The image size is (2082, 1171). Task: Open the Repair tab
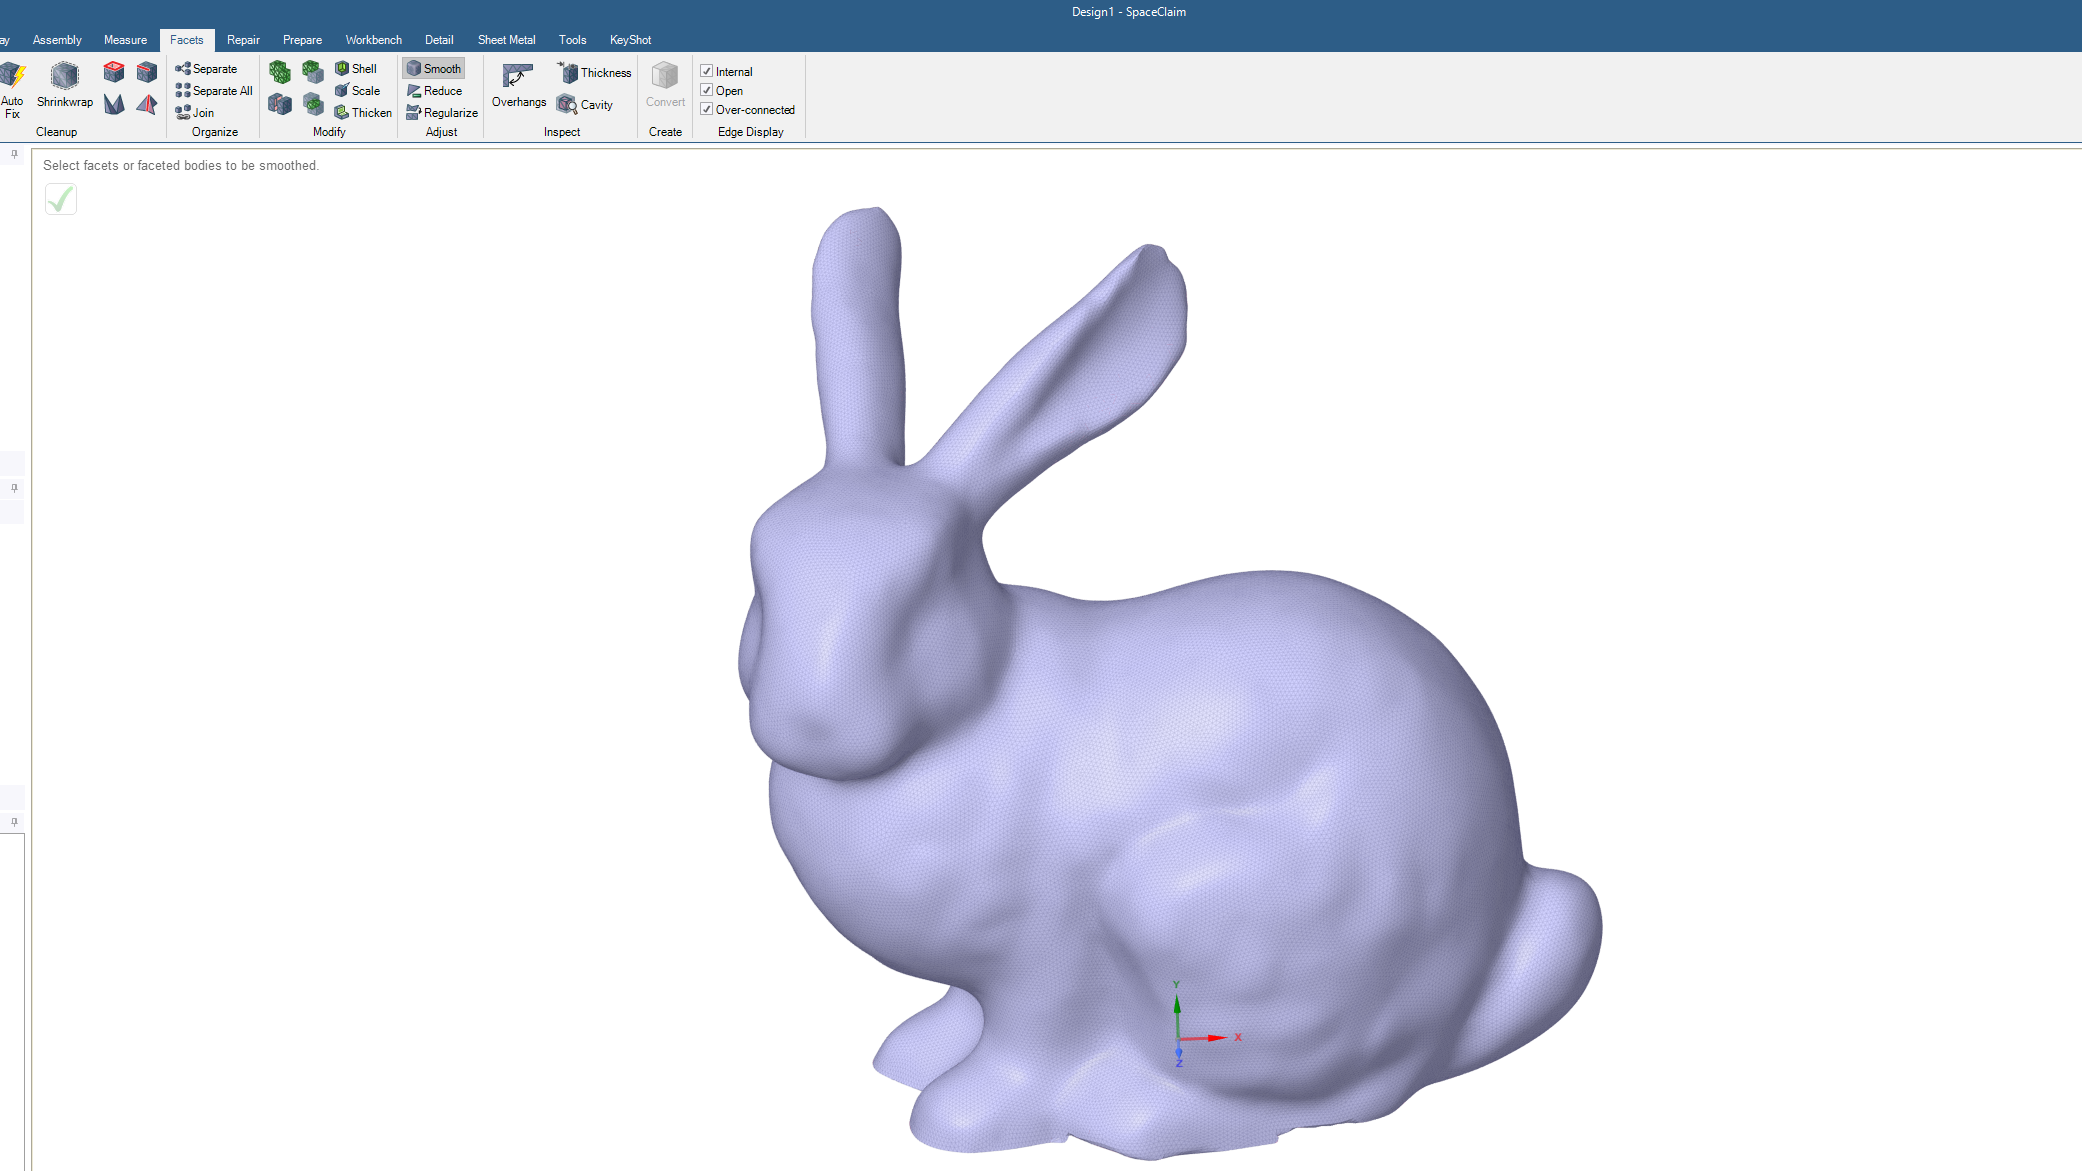(243, 40)
